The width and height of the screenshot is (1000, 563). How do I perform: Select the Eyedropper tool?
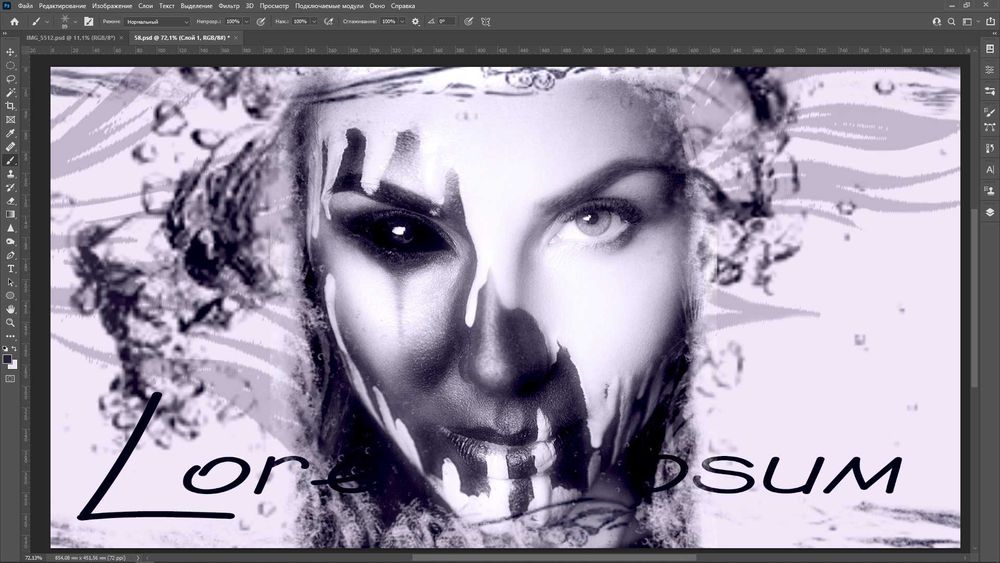click(10, 133)
